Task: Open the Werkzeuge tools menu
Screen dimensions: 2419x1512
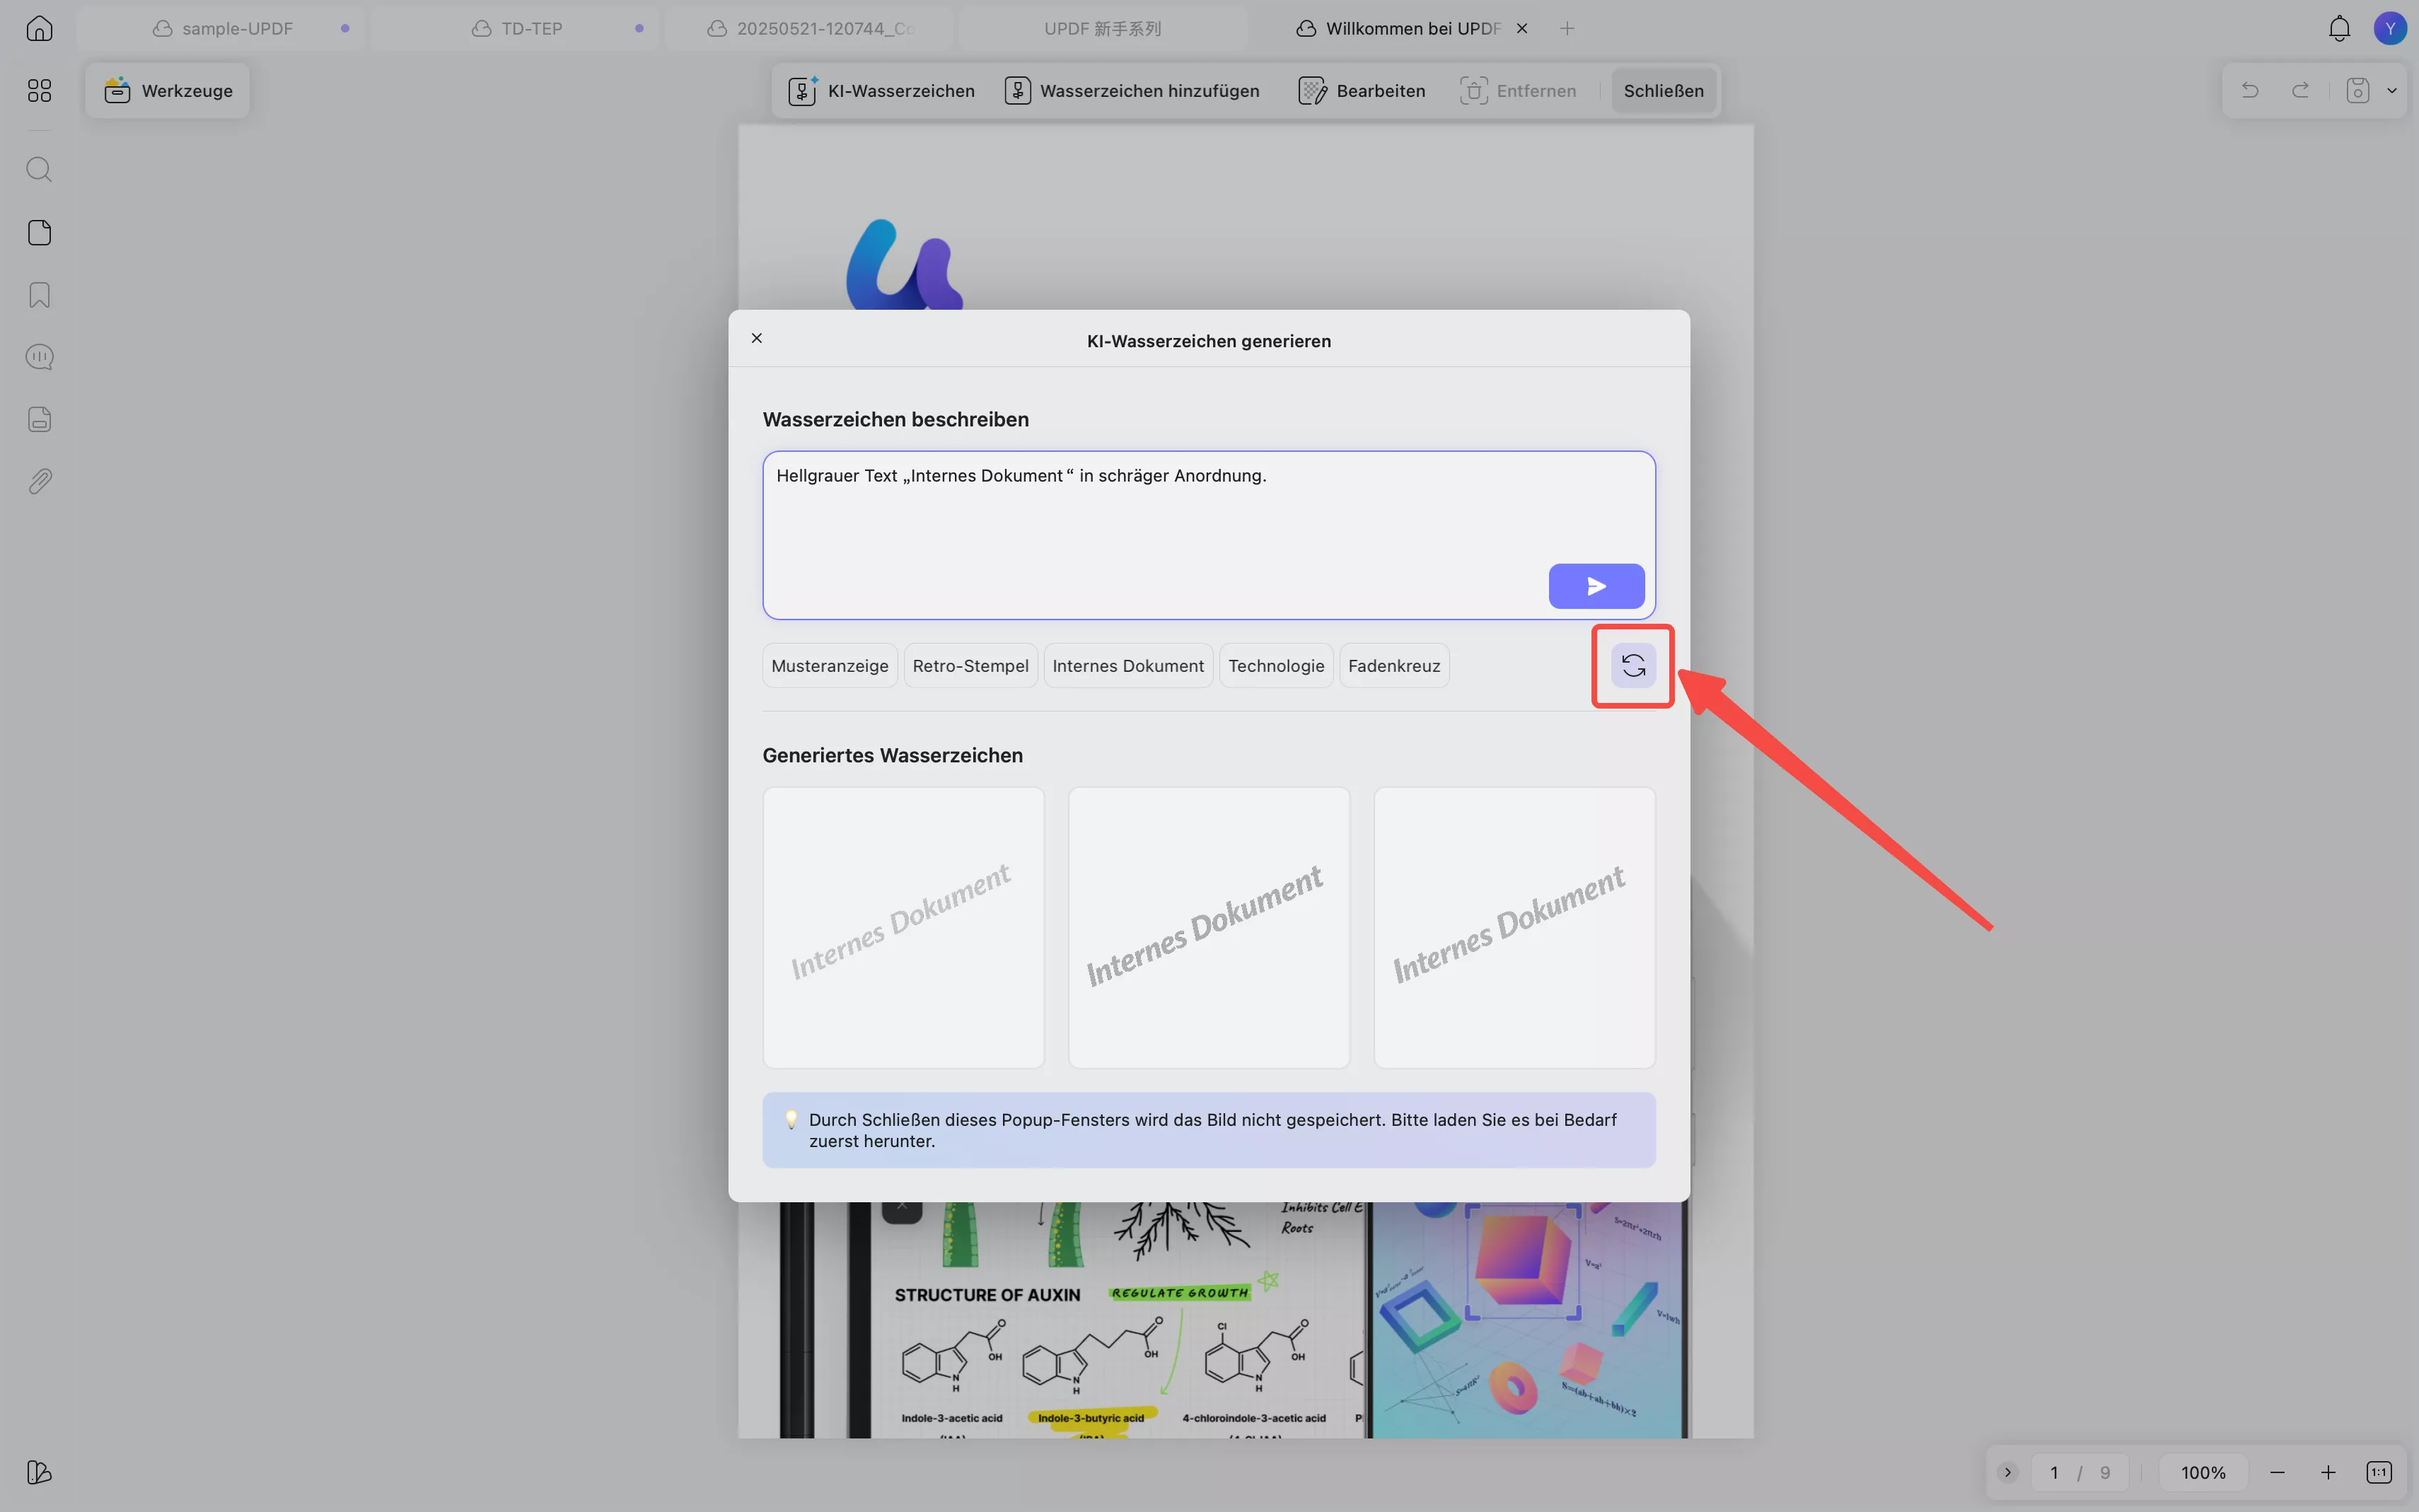Action: 168,91
